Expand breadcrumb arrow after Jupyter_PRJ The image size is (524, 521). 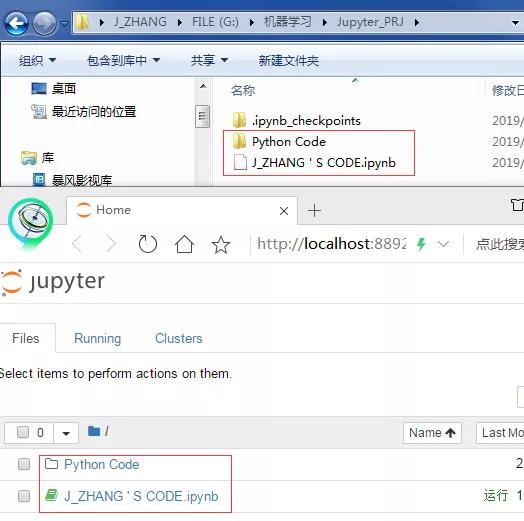[x=416, y=22]
